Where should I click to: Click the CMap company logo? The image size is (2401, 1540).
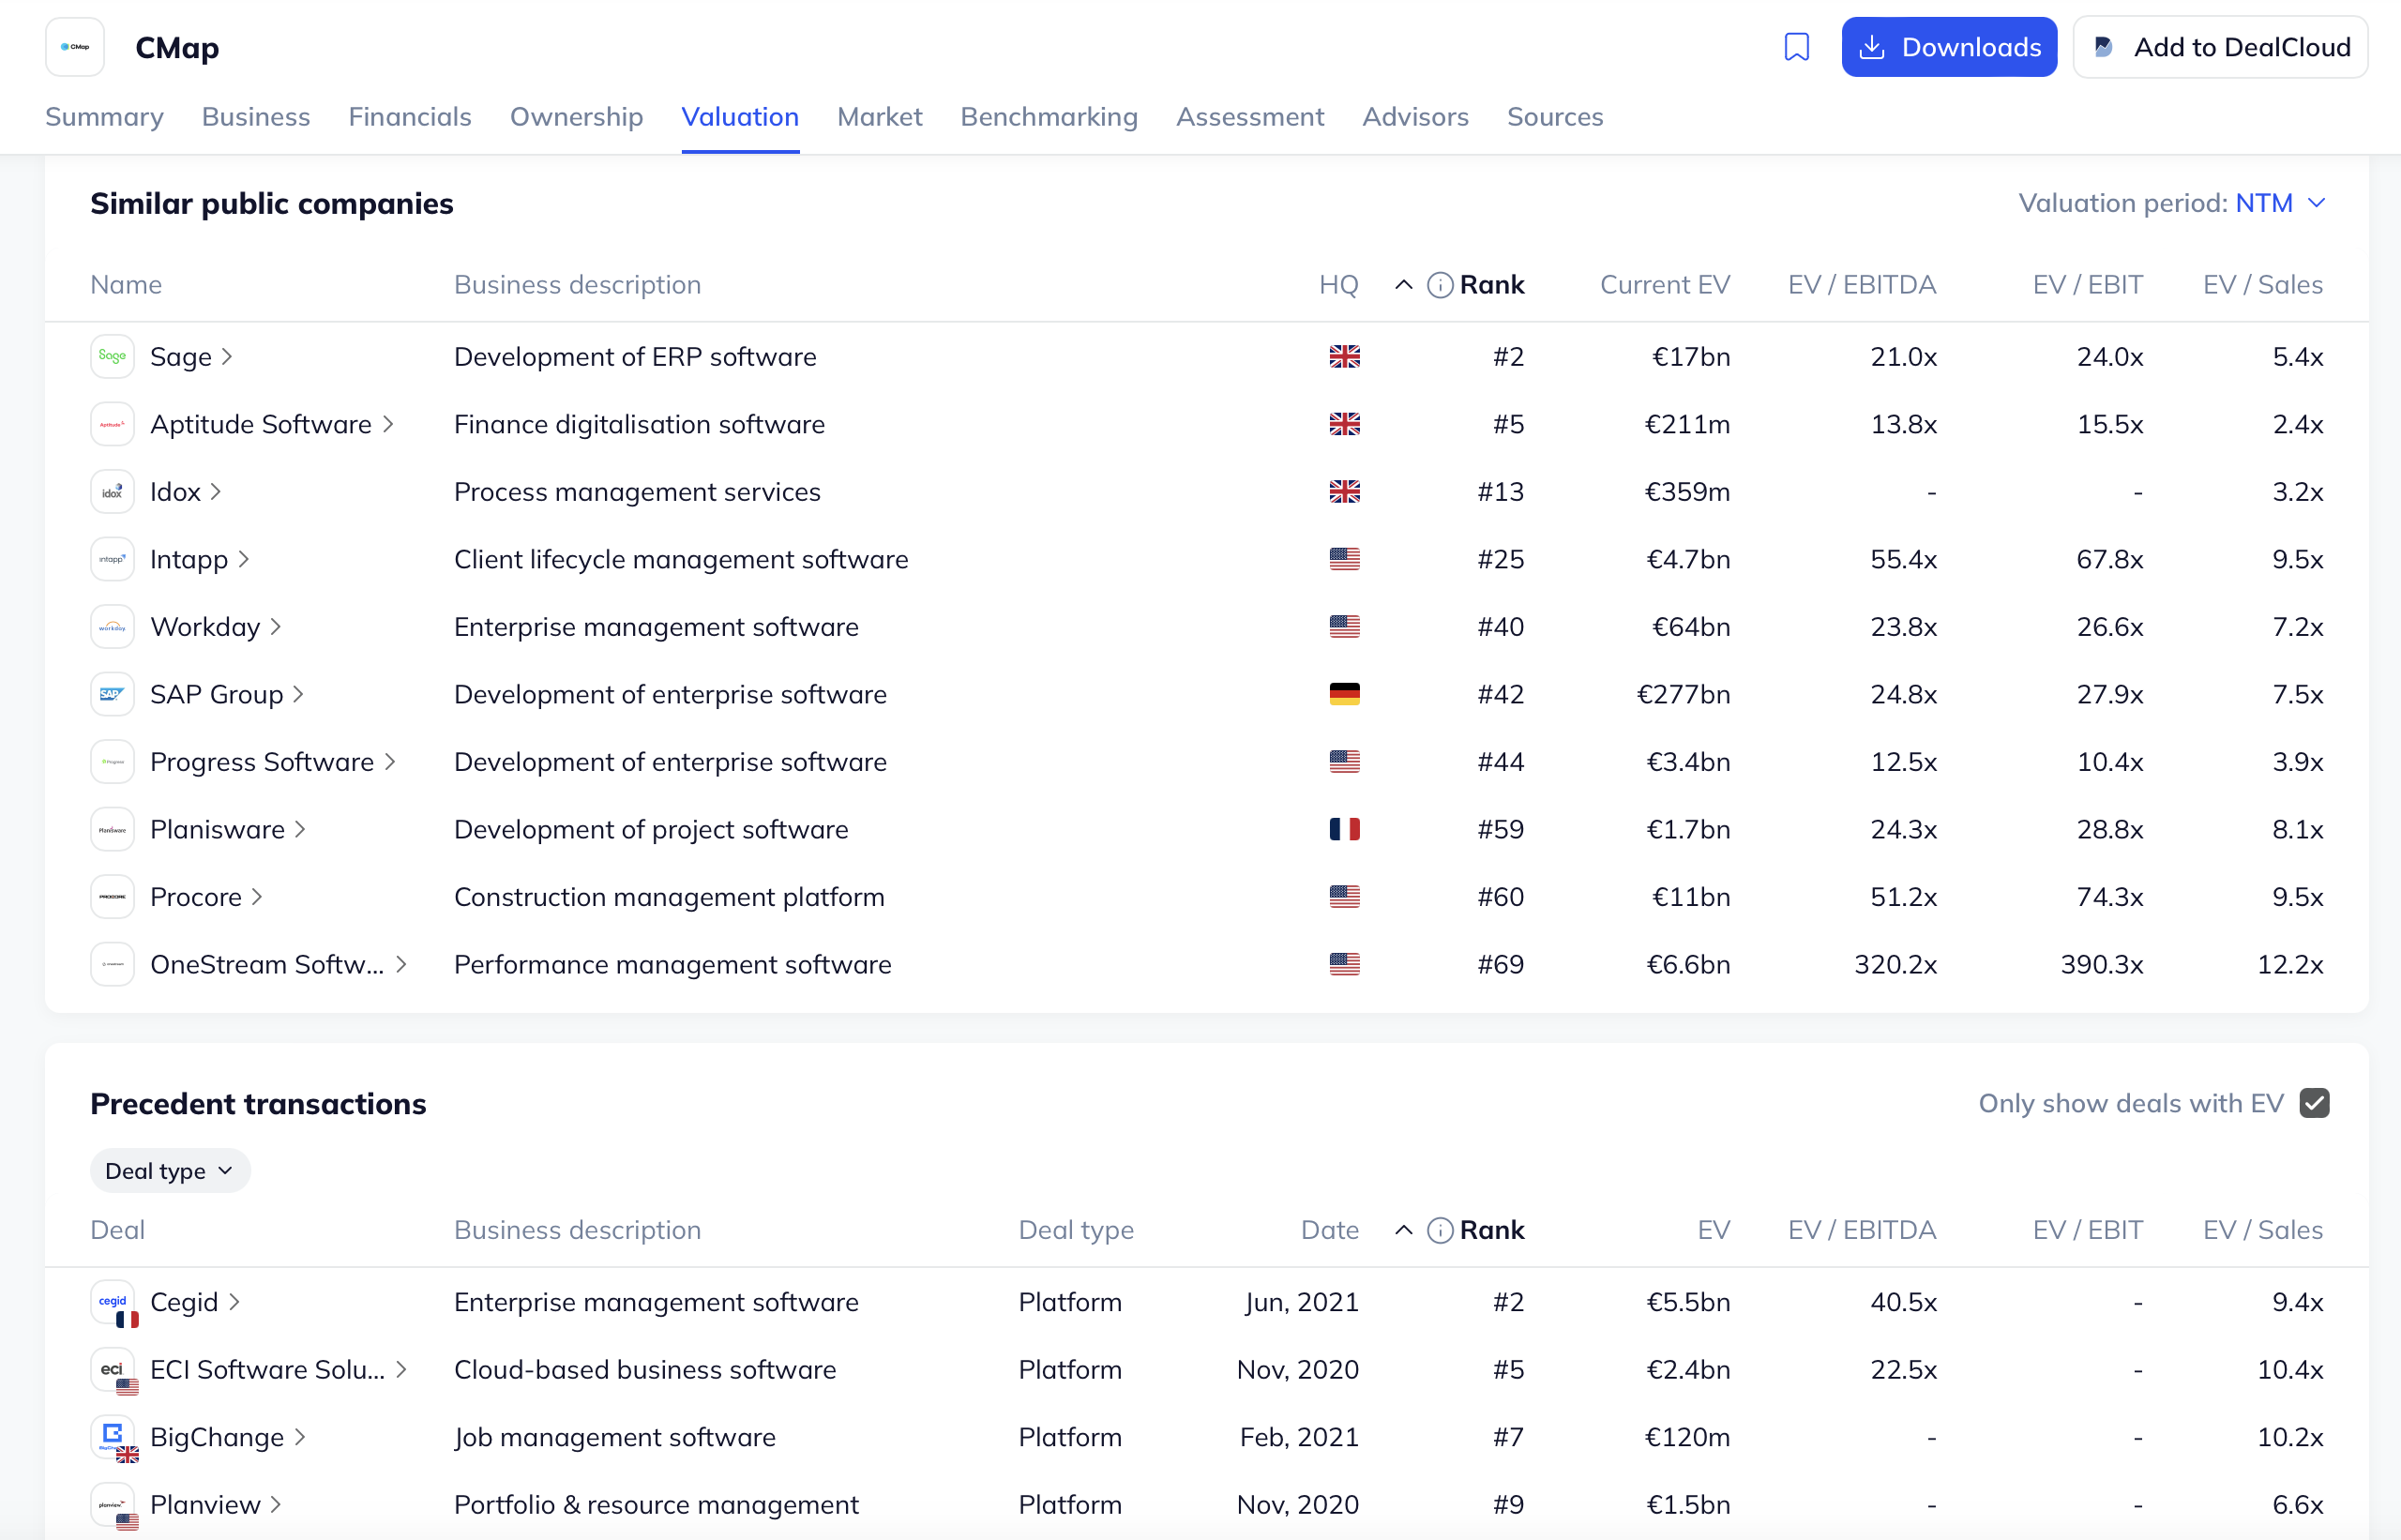(x=75, y=47)
